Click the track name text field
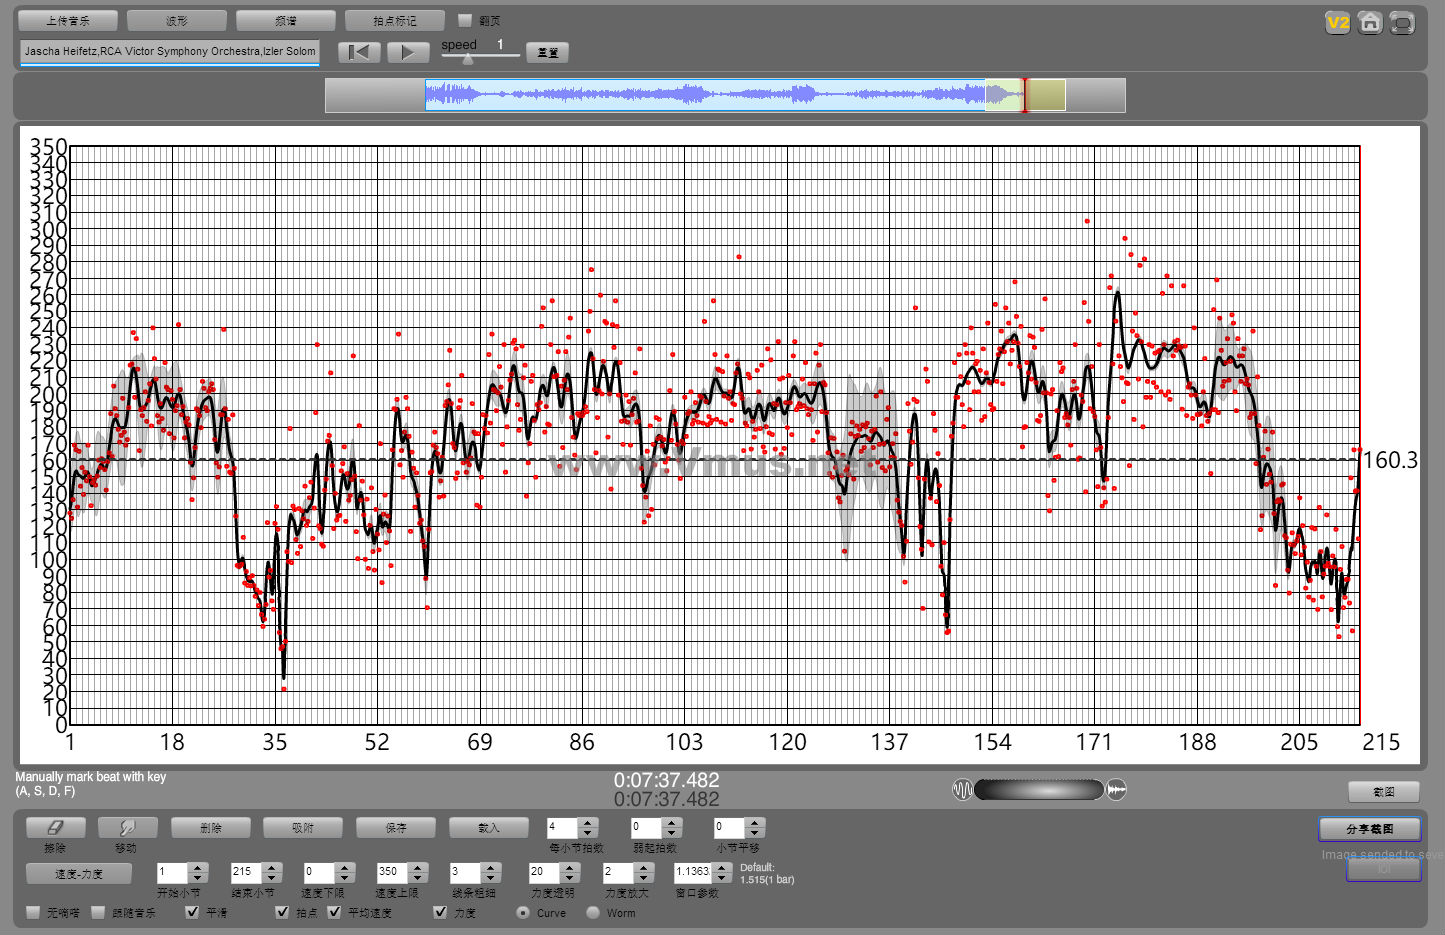 click(x=169, y=51)
